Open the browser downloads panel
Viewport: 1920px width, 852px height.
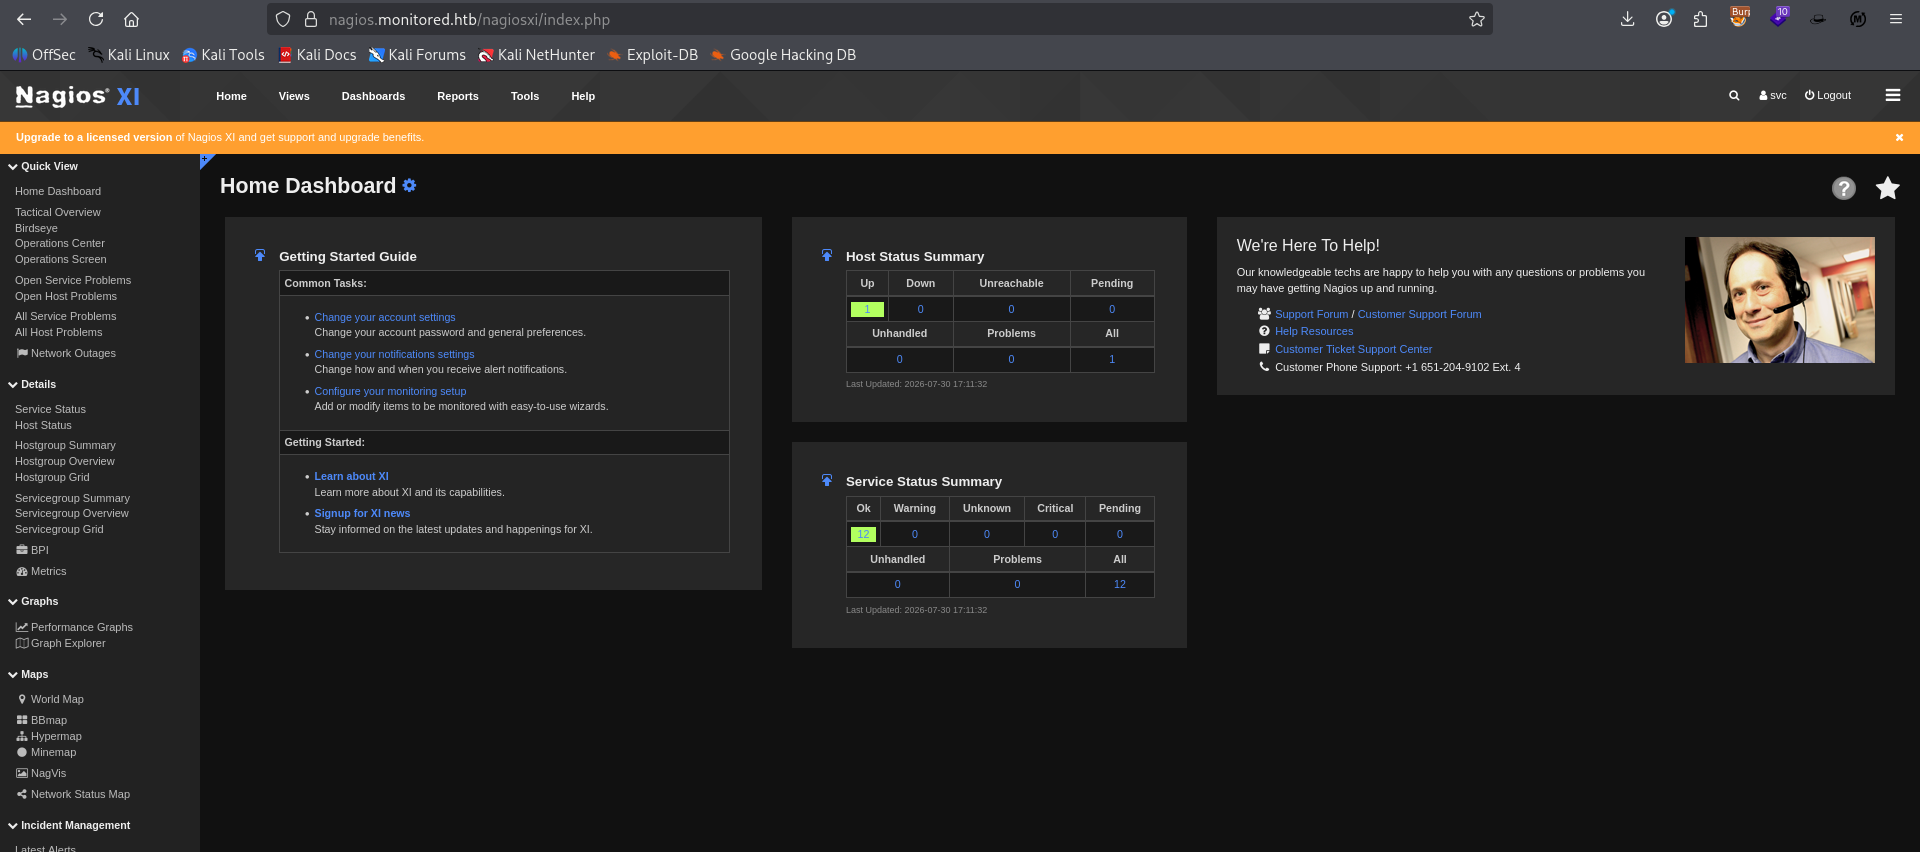1628,19
